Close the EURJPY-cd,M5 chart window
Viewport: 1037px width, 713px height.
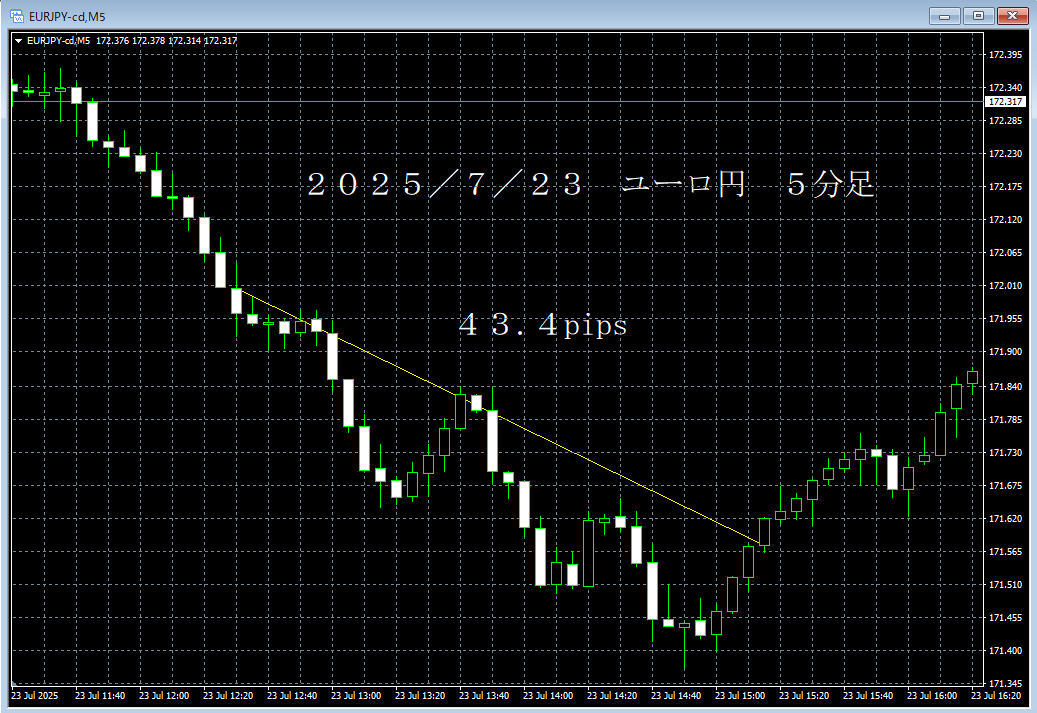pos(1012,16)
